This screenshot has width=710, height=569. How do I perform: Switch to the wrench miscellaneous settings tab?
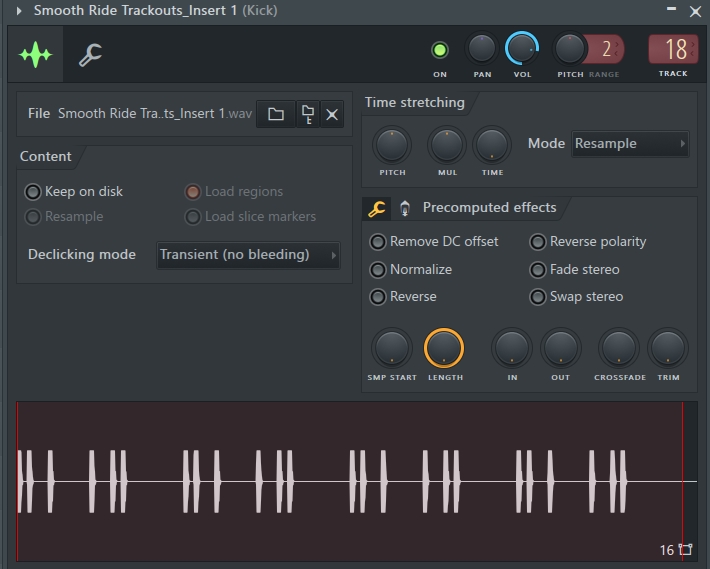[x=90, y=55]
